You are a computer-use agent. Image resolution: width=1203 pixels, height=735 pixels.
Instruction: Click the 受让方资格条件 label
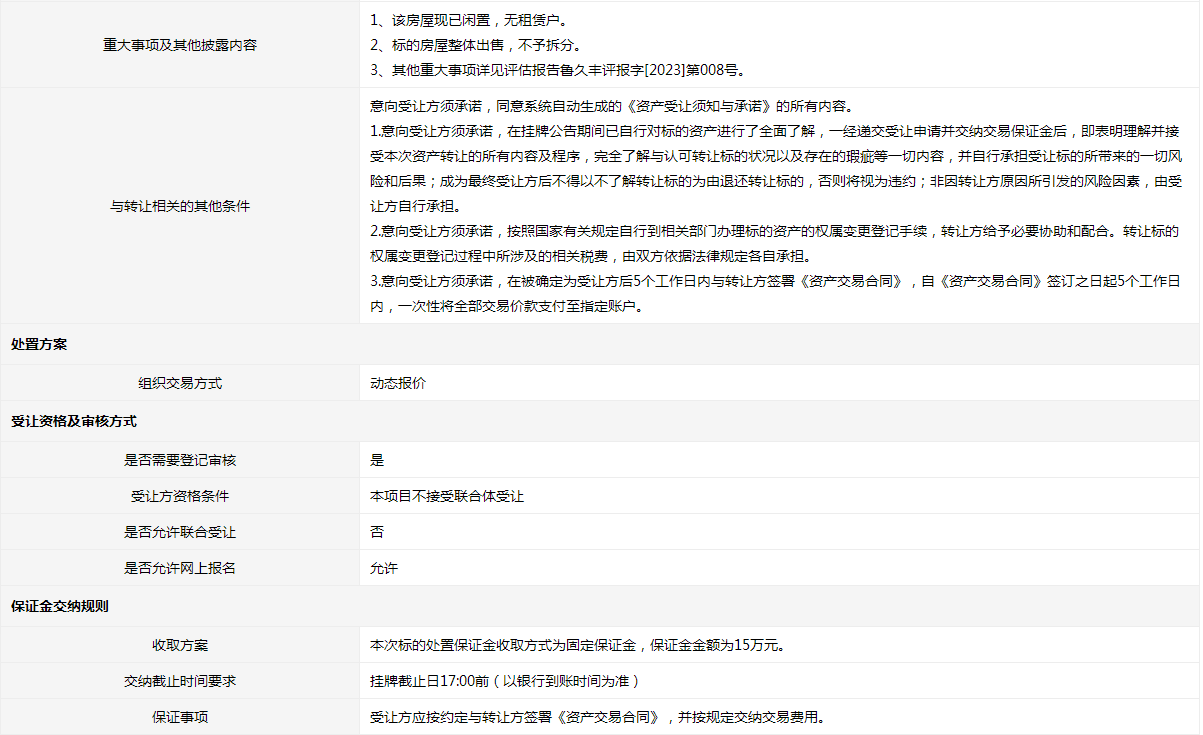click(x=180, y=496)
